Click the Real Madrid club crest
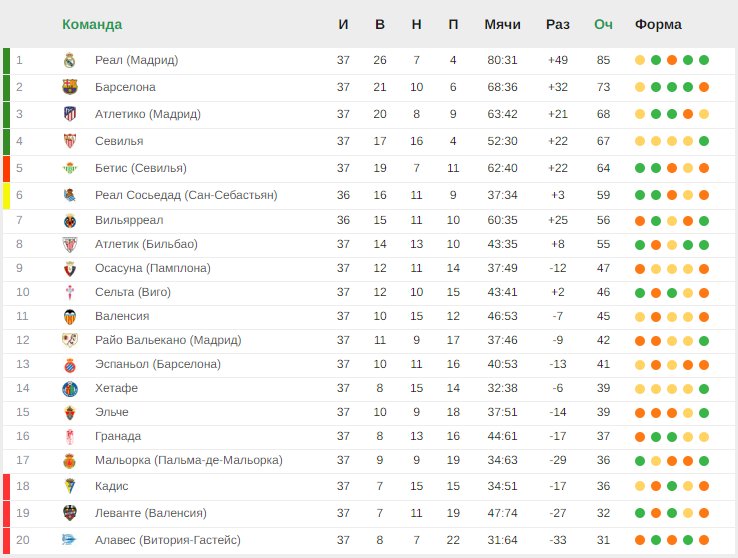Viewport: 738px width, 558px height. (x=70, y=60)
